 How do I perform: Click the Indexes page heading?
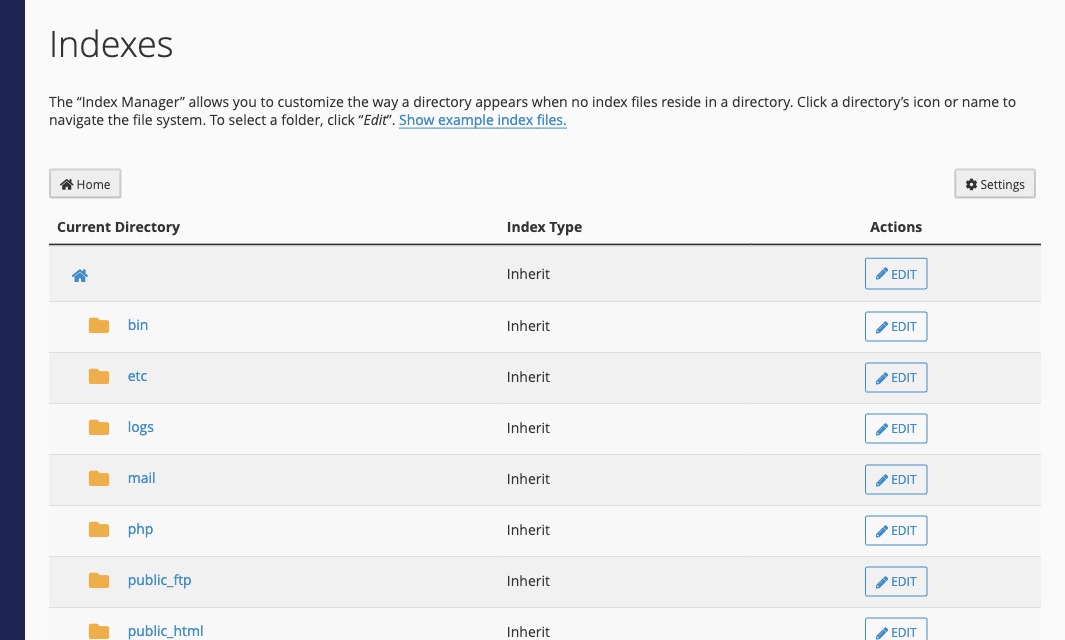pos(111,45)
